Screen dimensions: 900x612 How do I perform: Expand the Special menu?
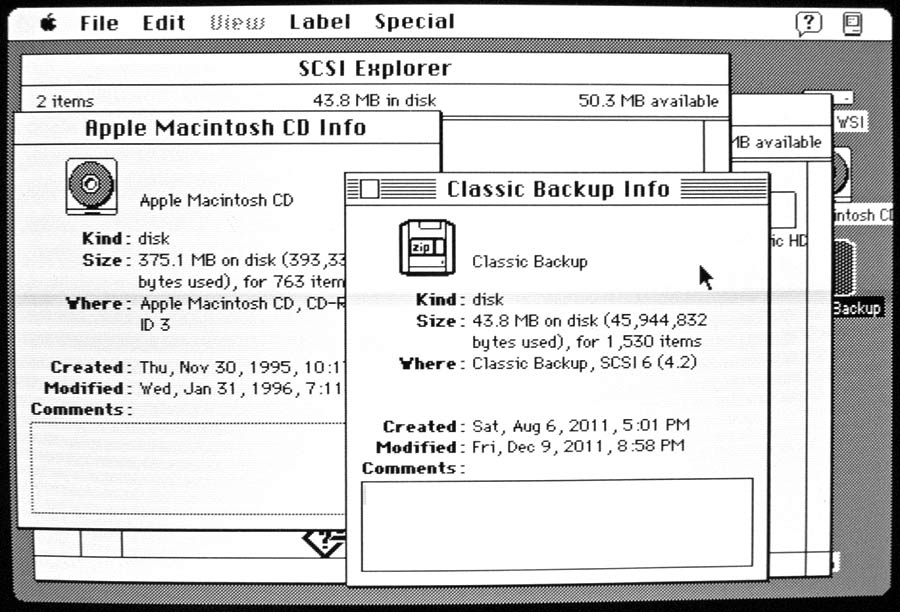(x=414, y=22)
